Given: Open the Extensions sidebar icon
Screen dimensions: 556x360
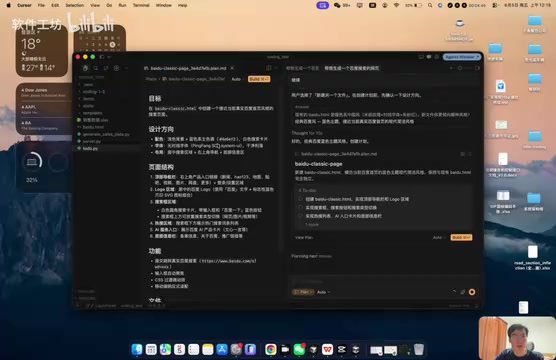Looking at the screenshot, I should (x=116, y=68).
